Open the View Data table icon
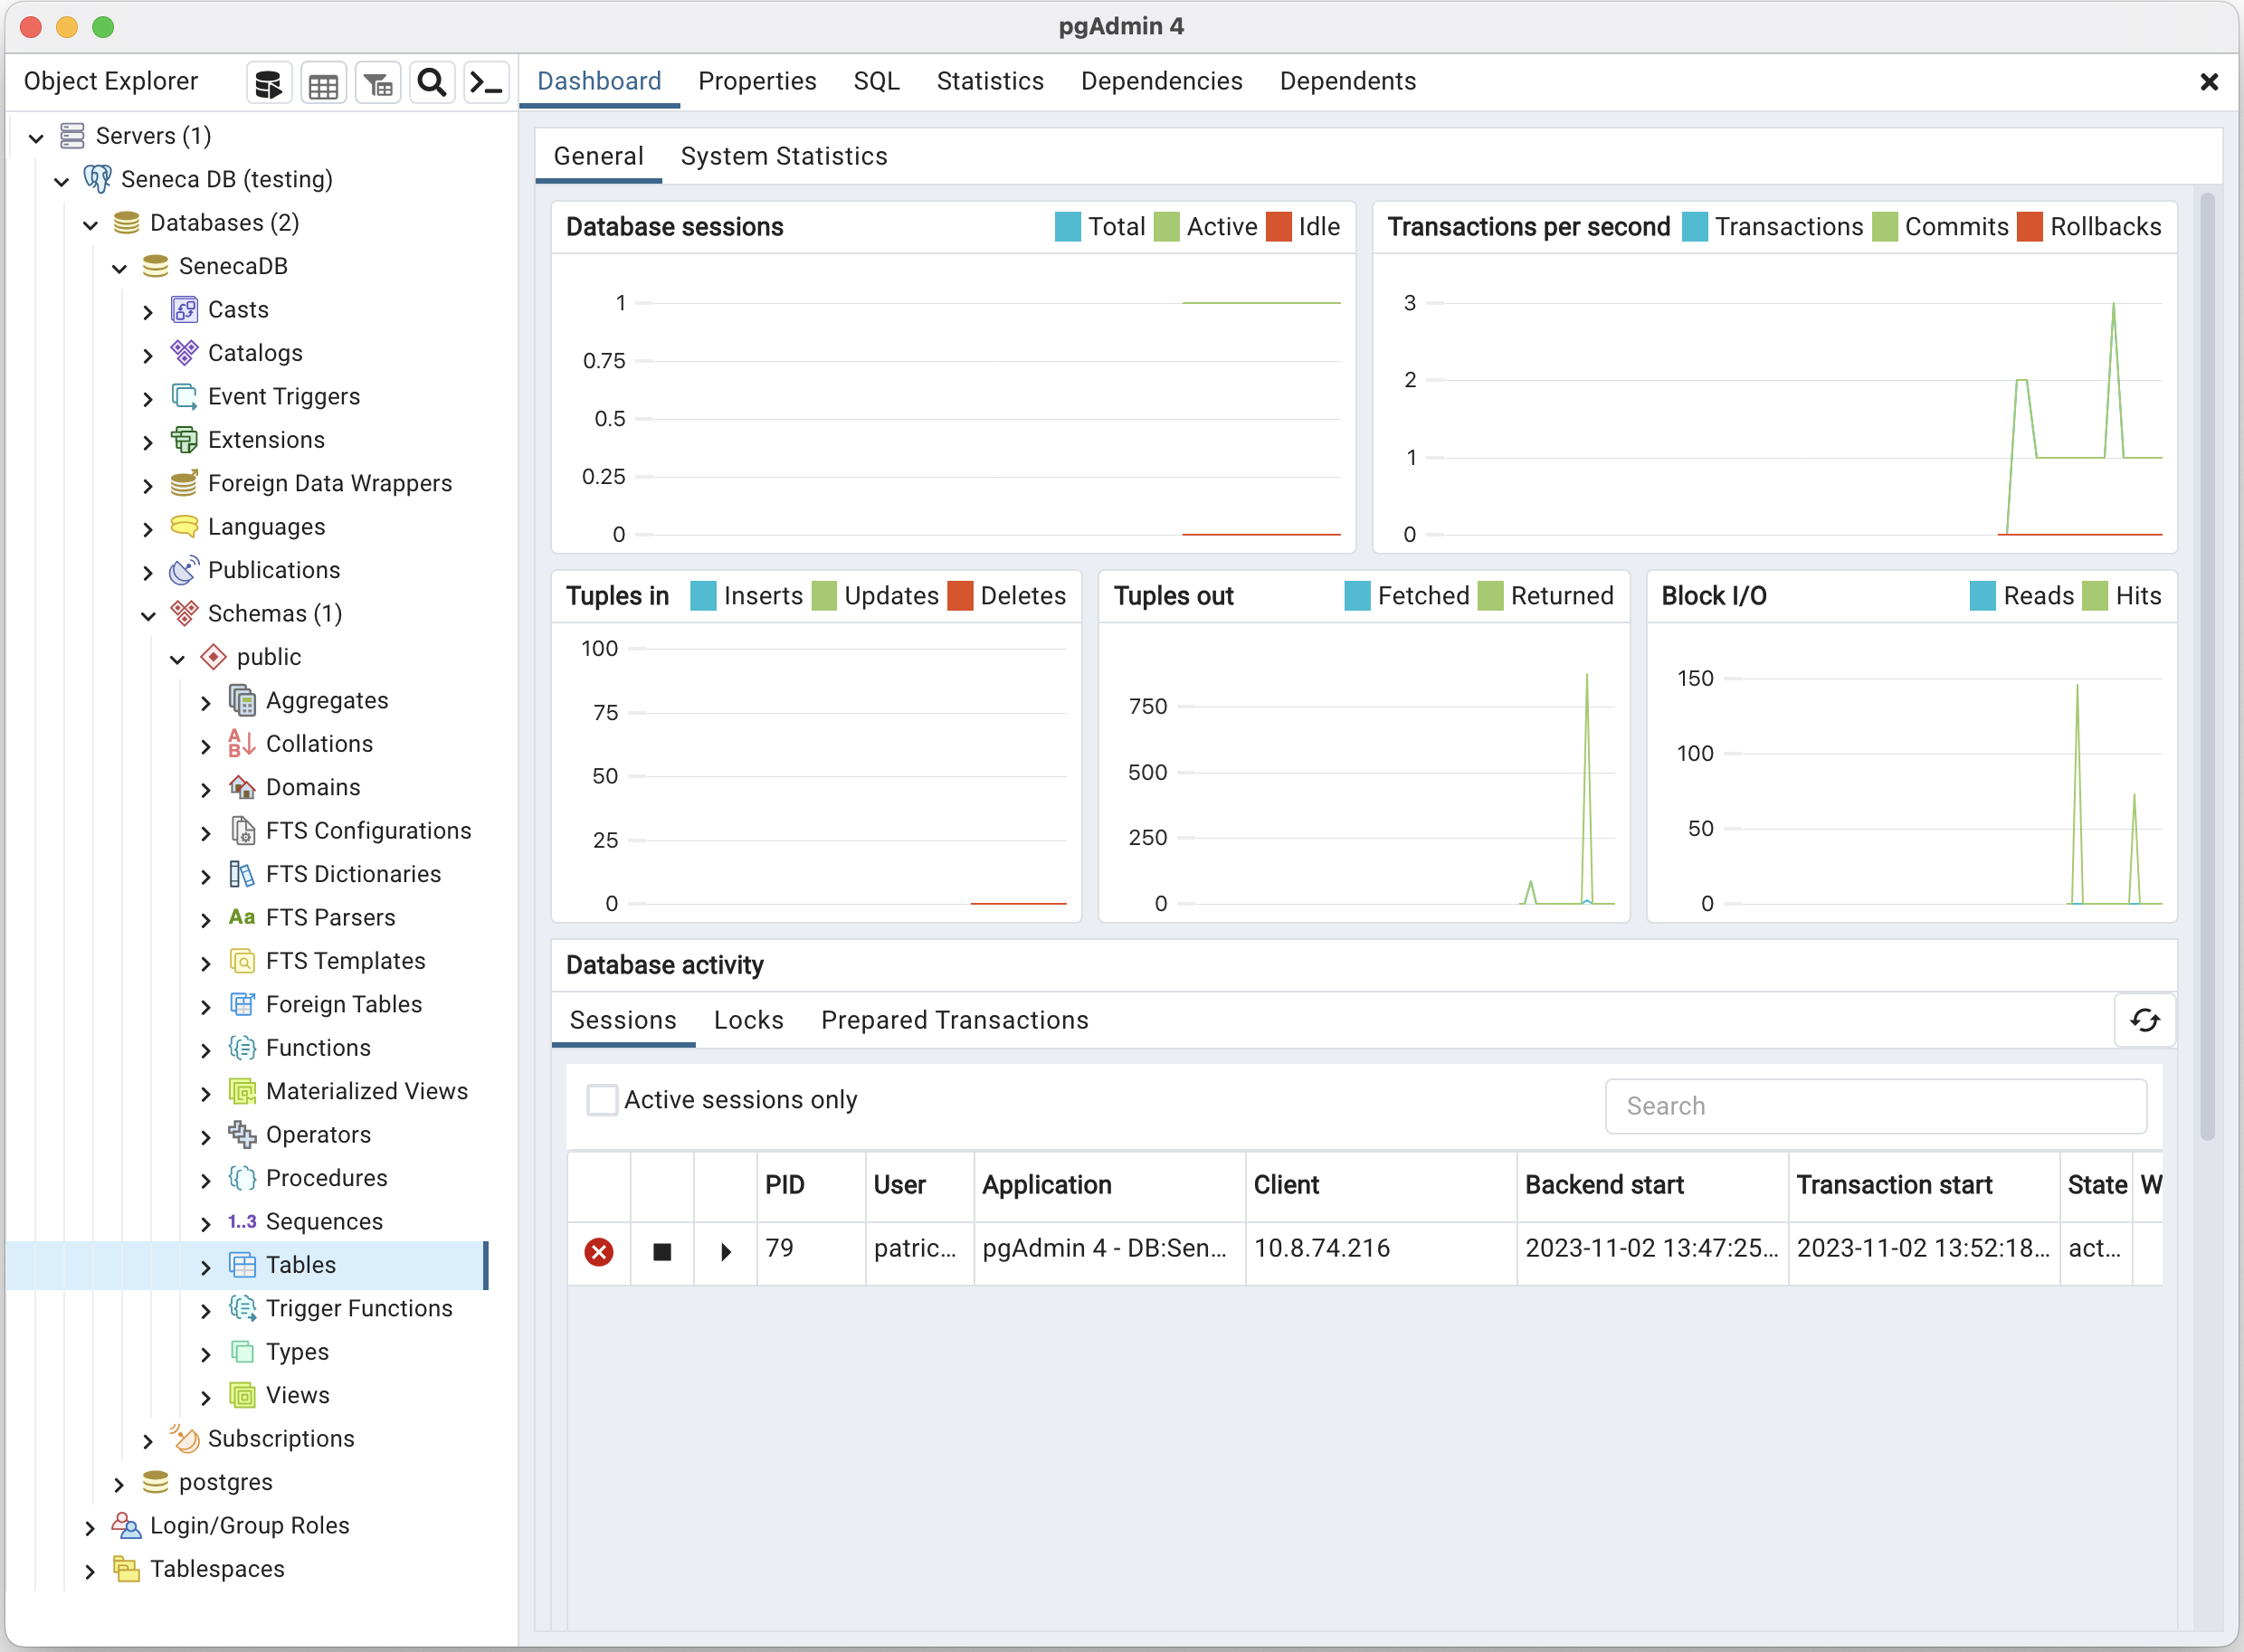Viewport: 2244px width, 1652px height. coord(323,83)
